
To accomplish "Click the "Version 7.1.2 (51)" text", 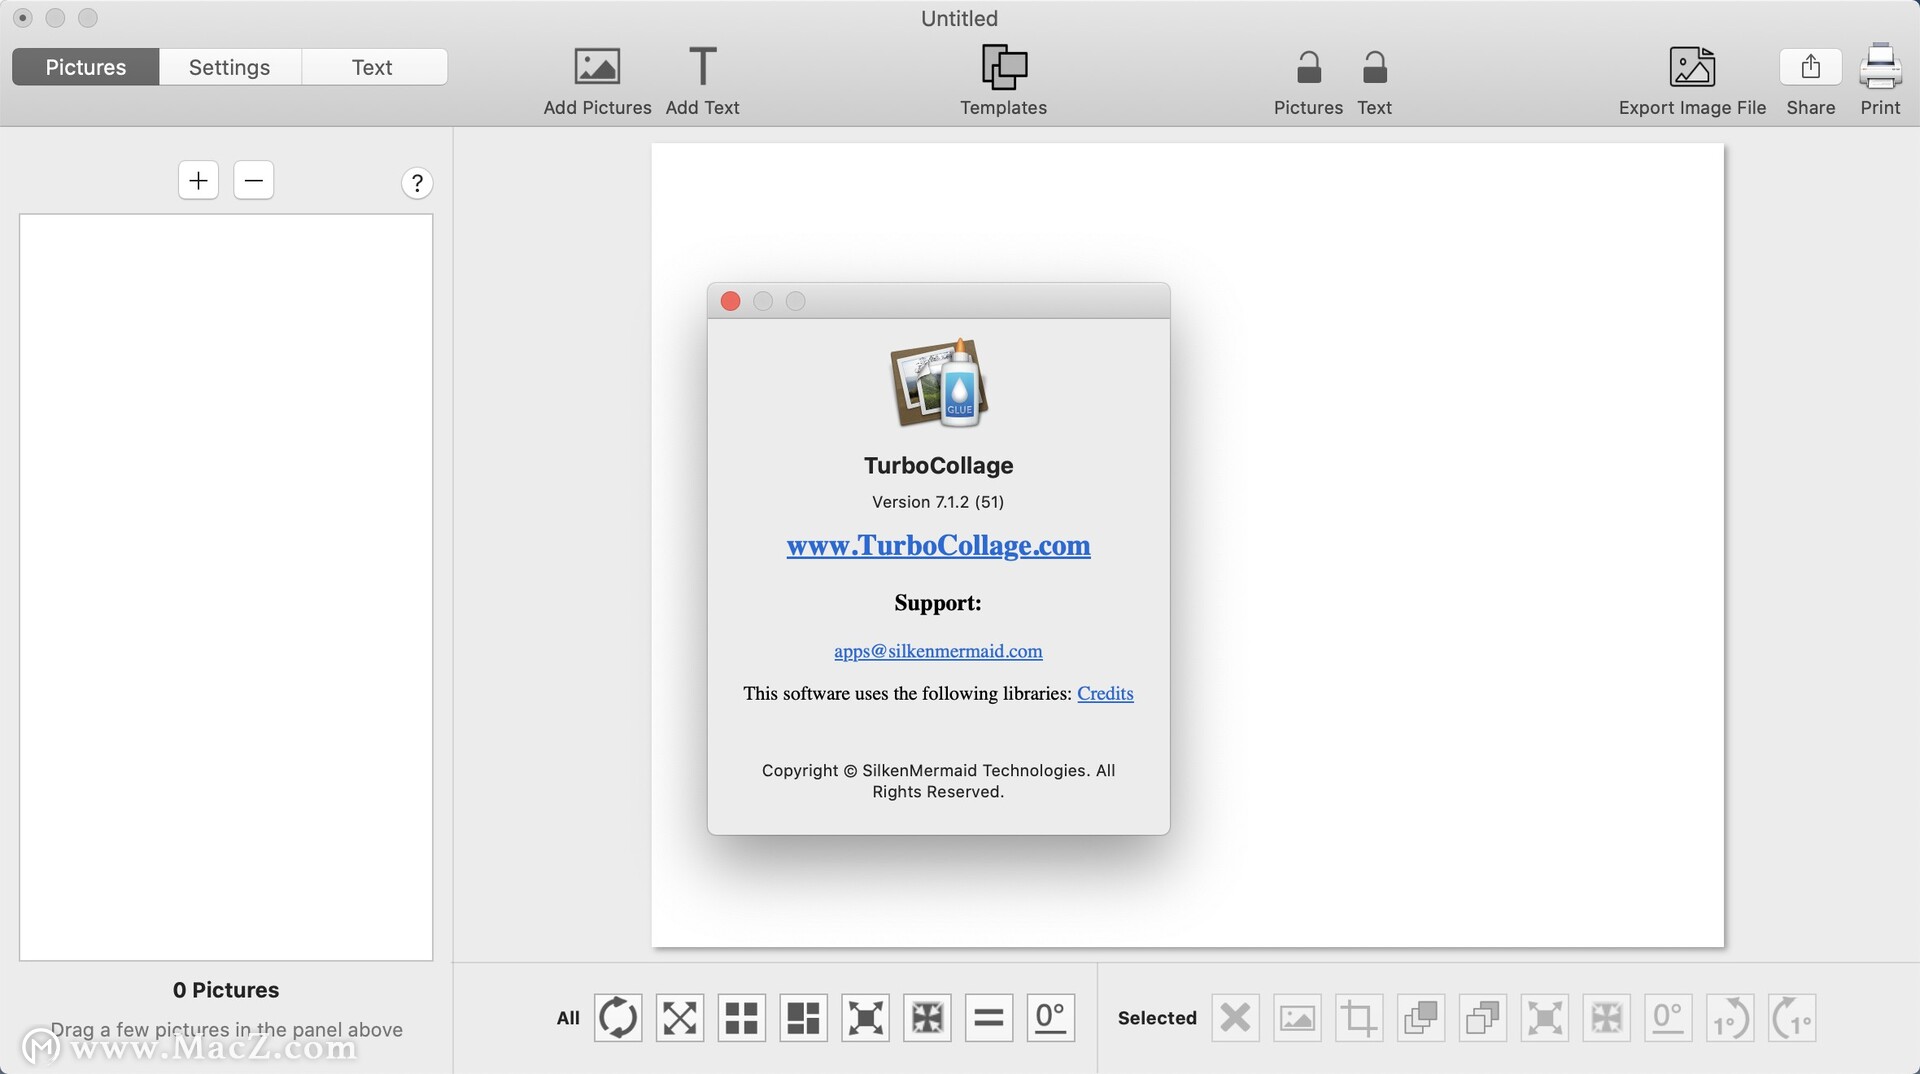I will tap(938, 502).
